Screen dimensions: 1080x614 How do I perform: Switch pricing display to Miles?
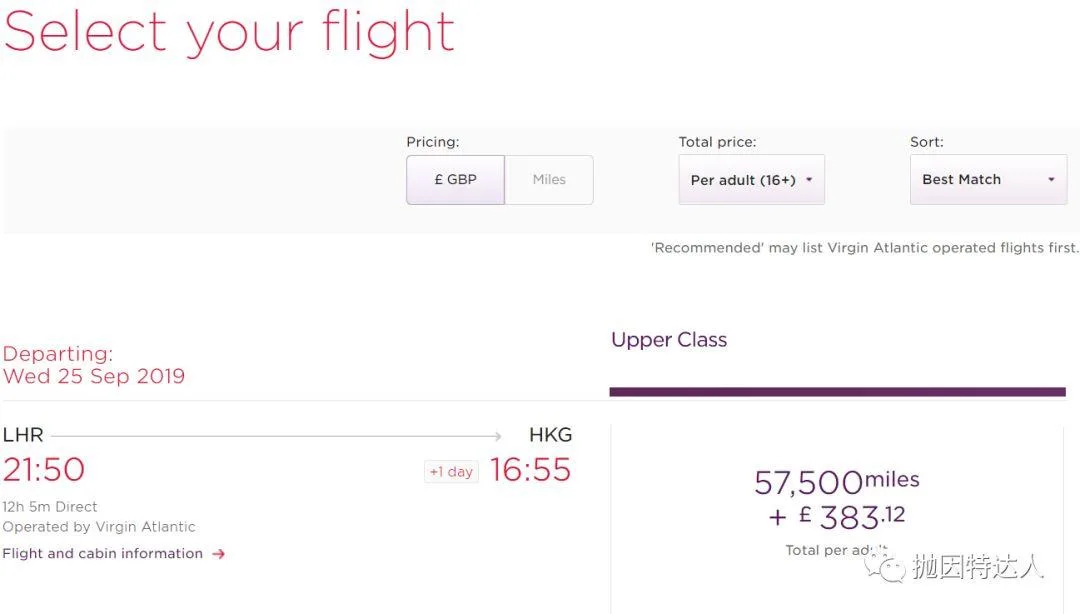pyautogui.click(x=549, y=180)
